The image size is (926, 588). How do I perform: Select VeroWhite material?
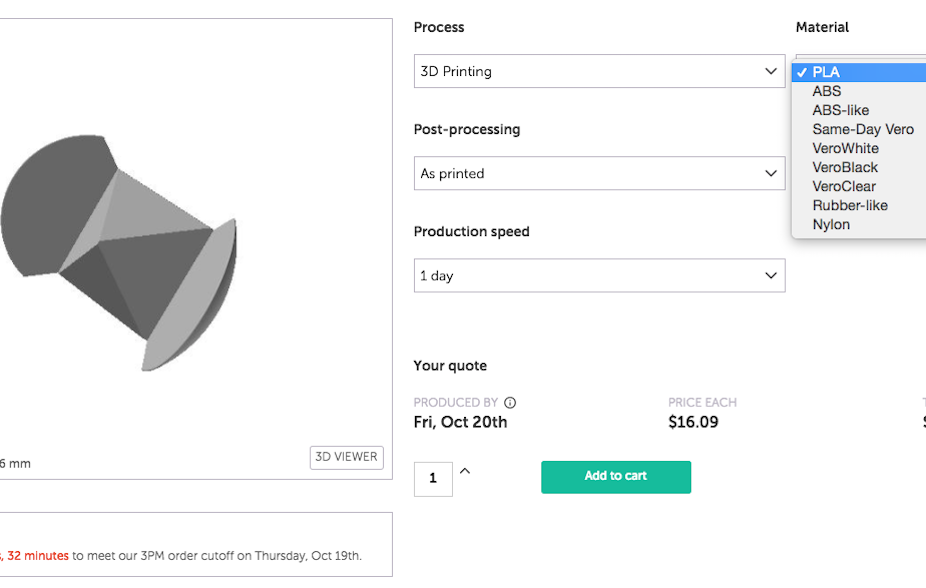click(x=859, y=148)
